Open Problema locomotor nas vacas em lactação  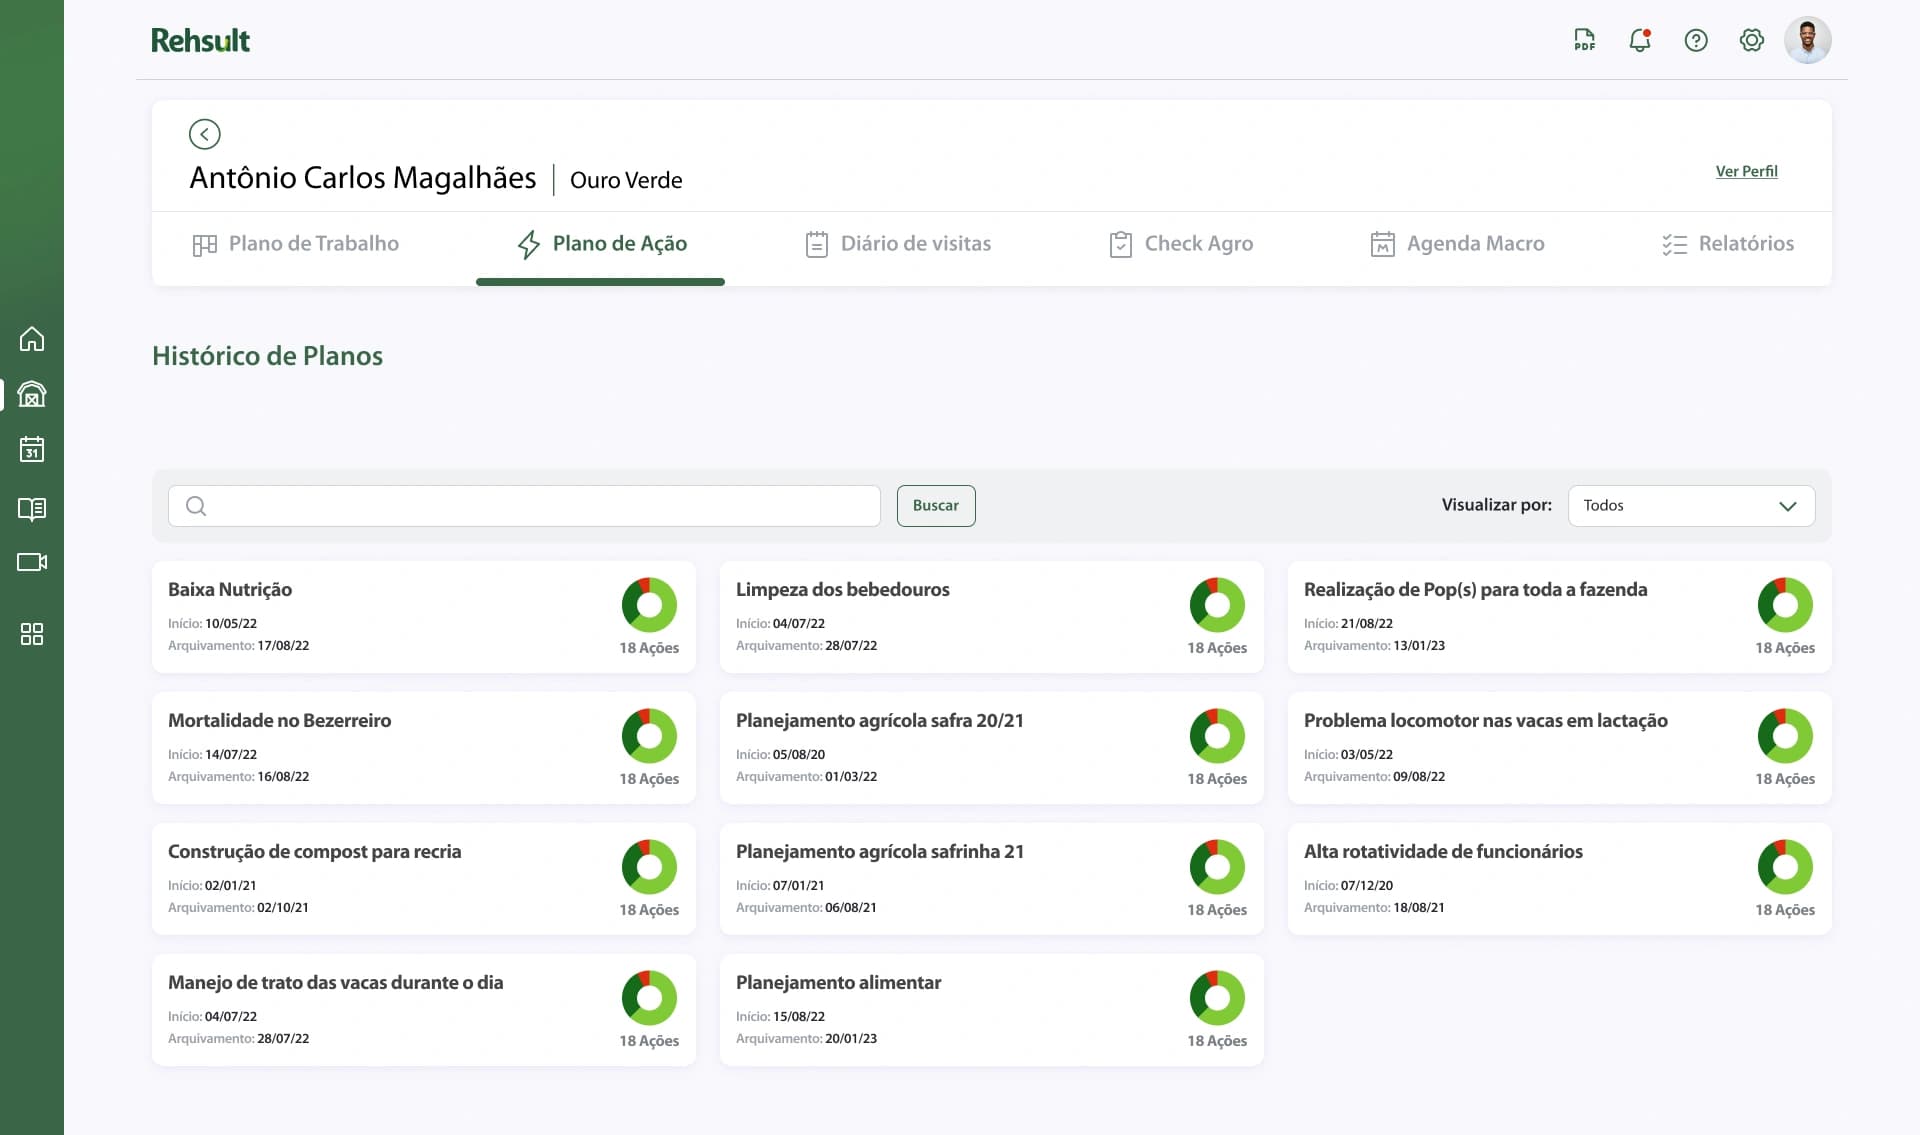tap(1559, 748)
